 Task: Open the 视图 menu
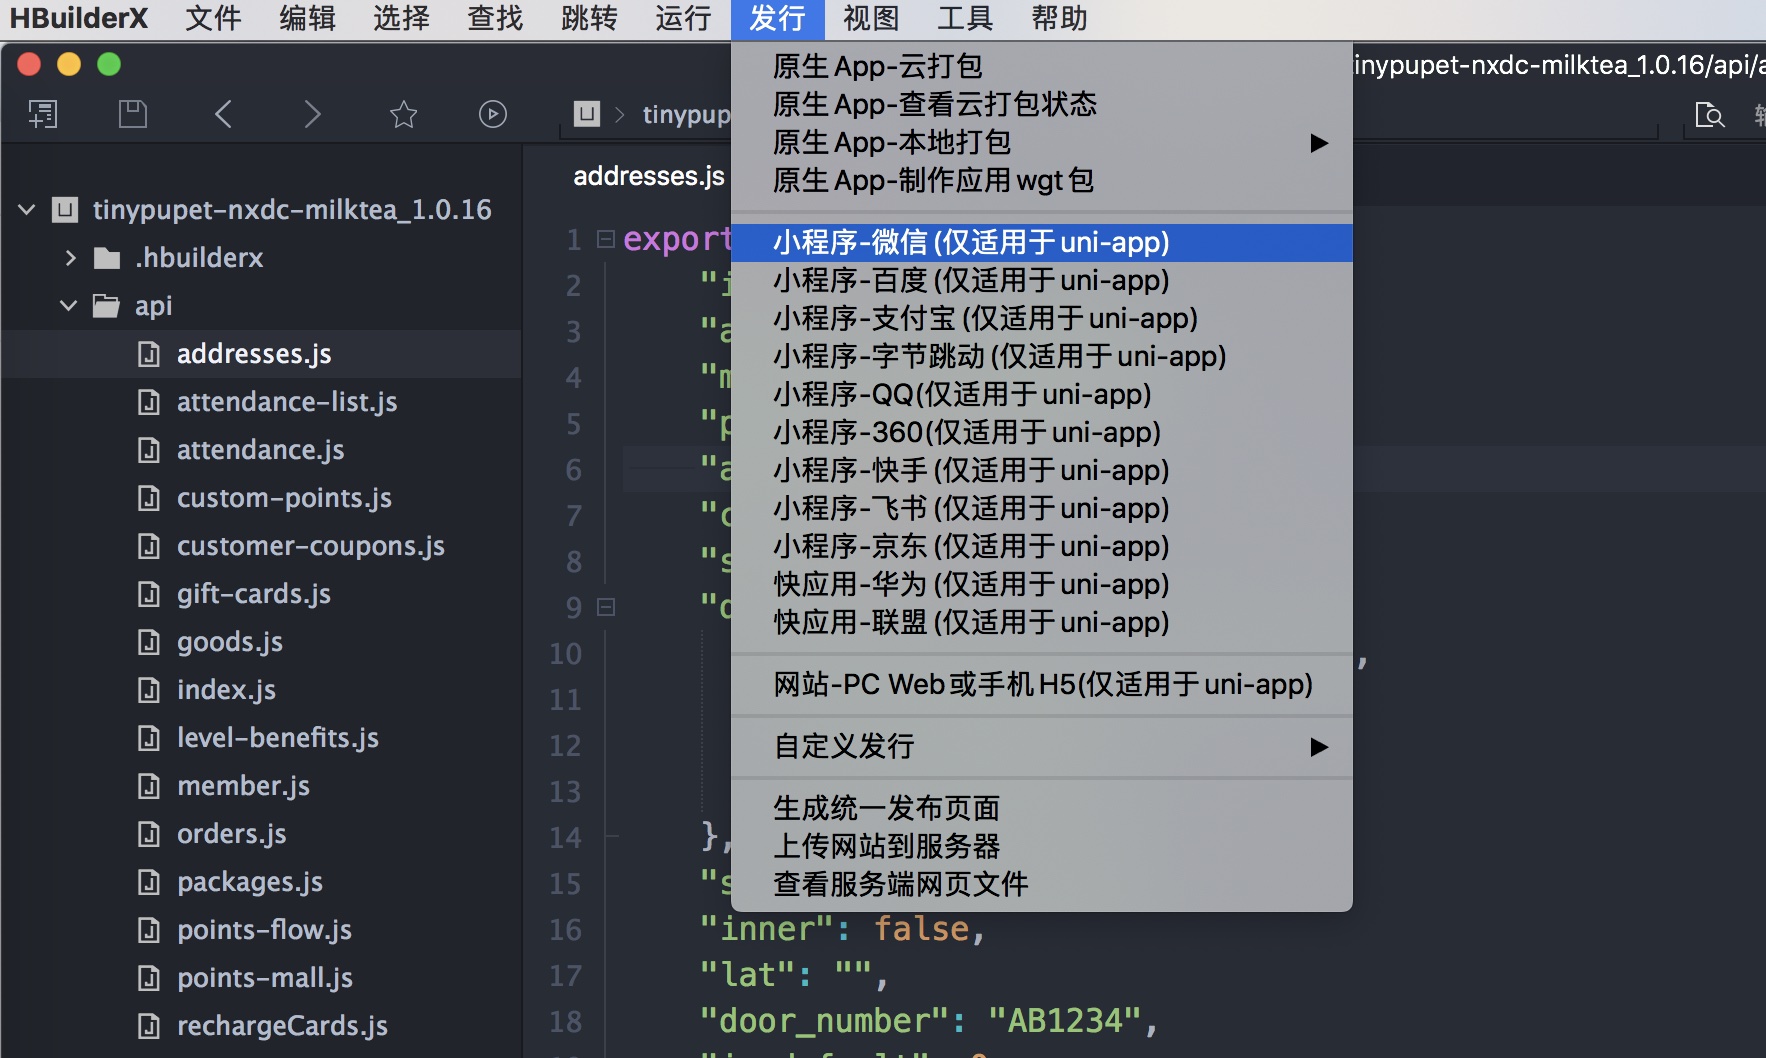871,19
